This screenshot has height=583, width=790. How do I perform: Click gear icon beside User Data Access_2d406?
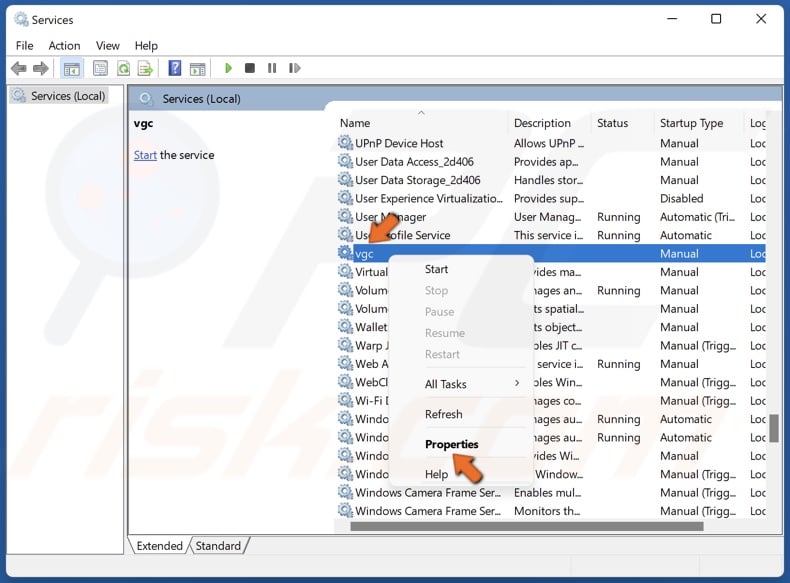point(345,161)
